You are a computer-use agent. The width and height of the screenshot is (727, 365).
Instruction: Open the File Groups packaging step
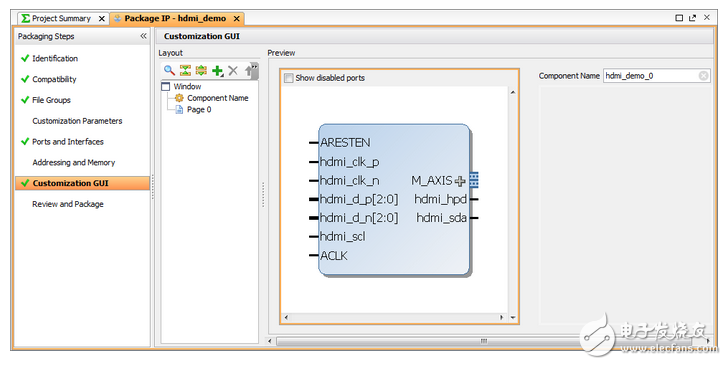[51, 100]
